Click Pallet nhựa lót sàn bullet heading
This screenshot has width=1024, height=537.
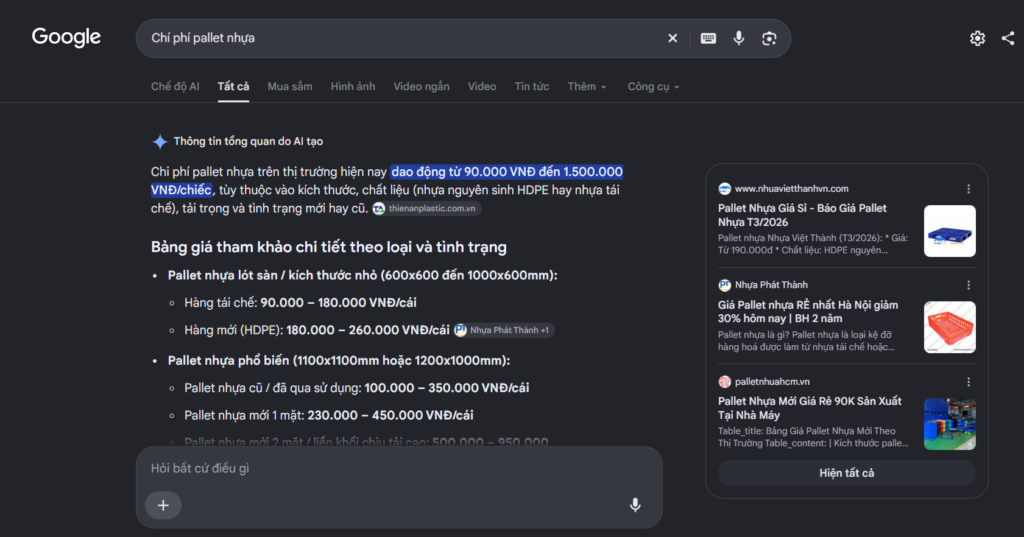click(362, 275)
